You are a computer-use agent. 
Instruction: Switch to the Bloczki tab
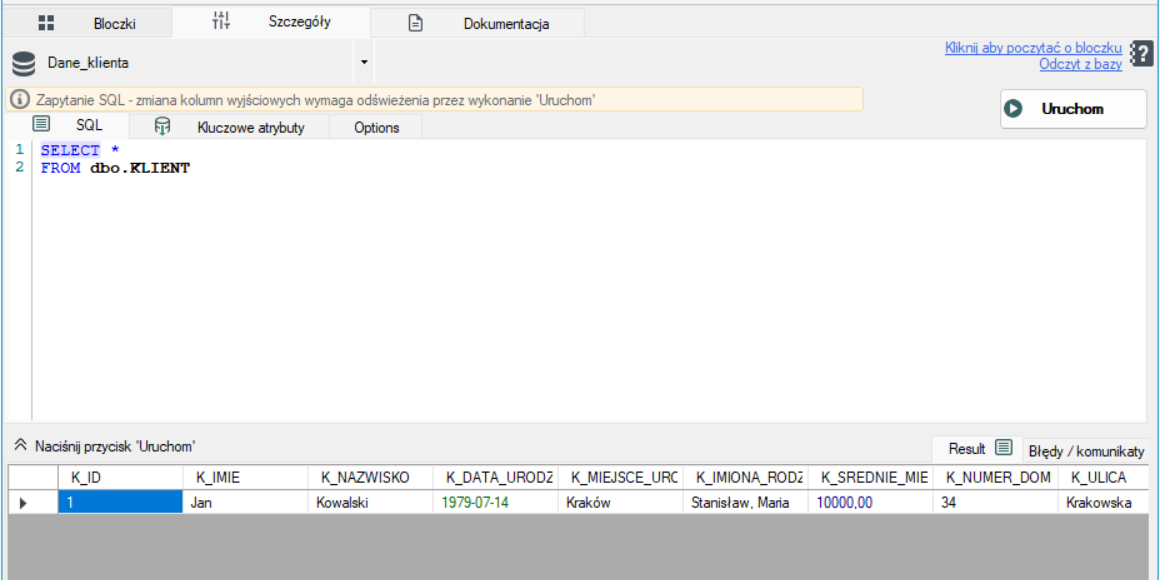[87, 23]
